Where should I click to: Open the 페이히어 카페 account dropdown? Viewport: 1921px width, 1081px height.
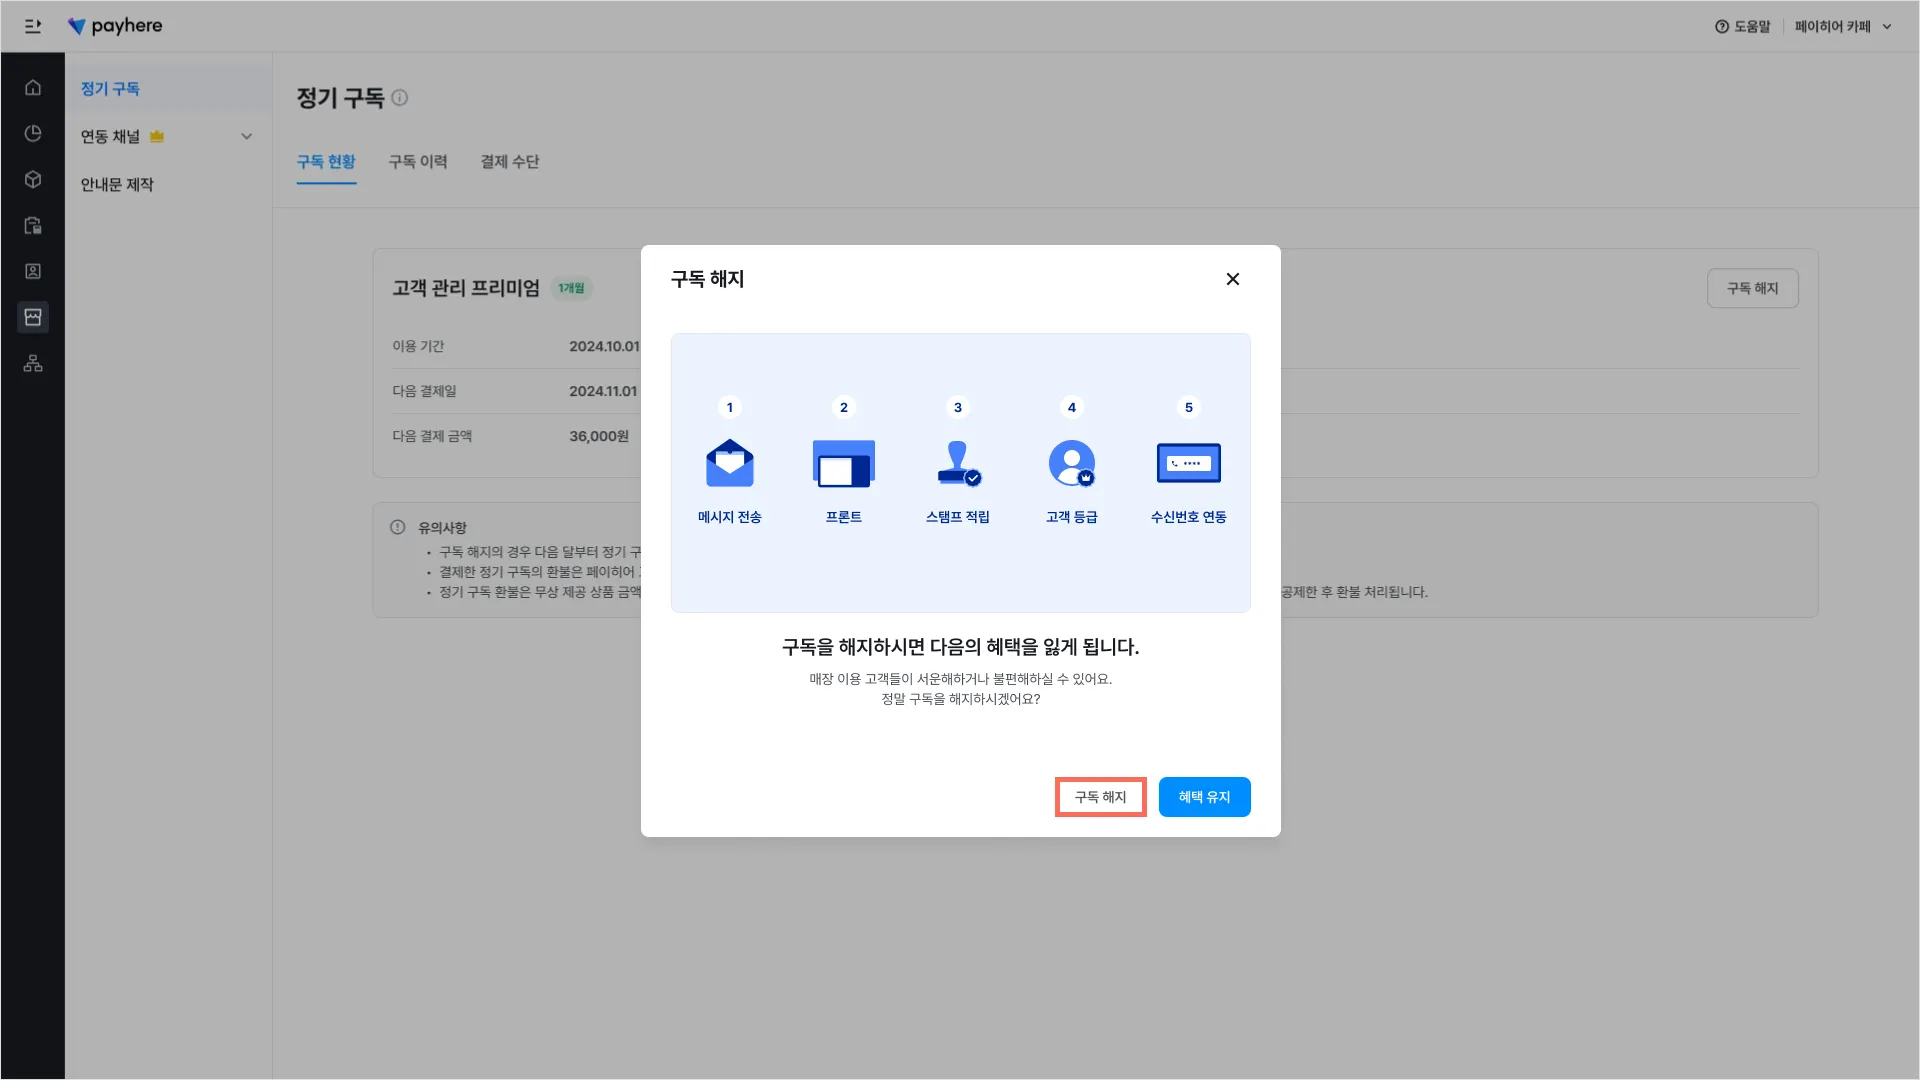click(x=1843, y=27)
